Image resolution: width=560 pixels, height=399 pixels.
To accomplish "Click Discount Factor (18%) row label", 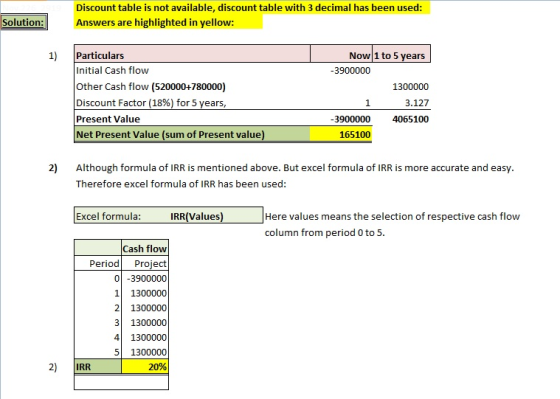I will tap(151, 103).
